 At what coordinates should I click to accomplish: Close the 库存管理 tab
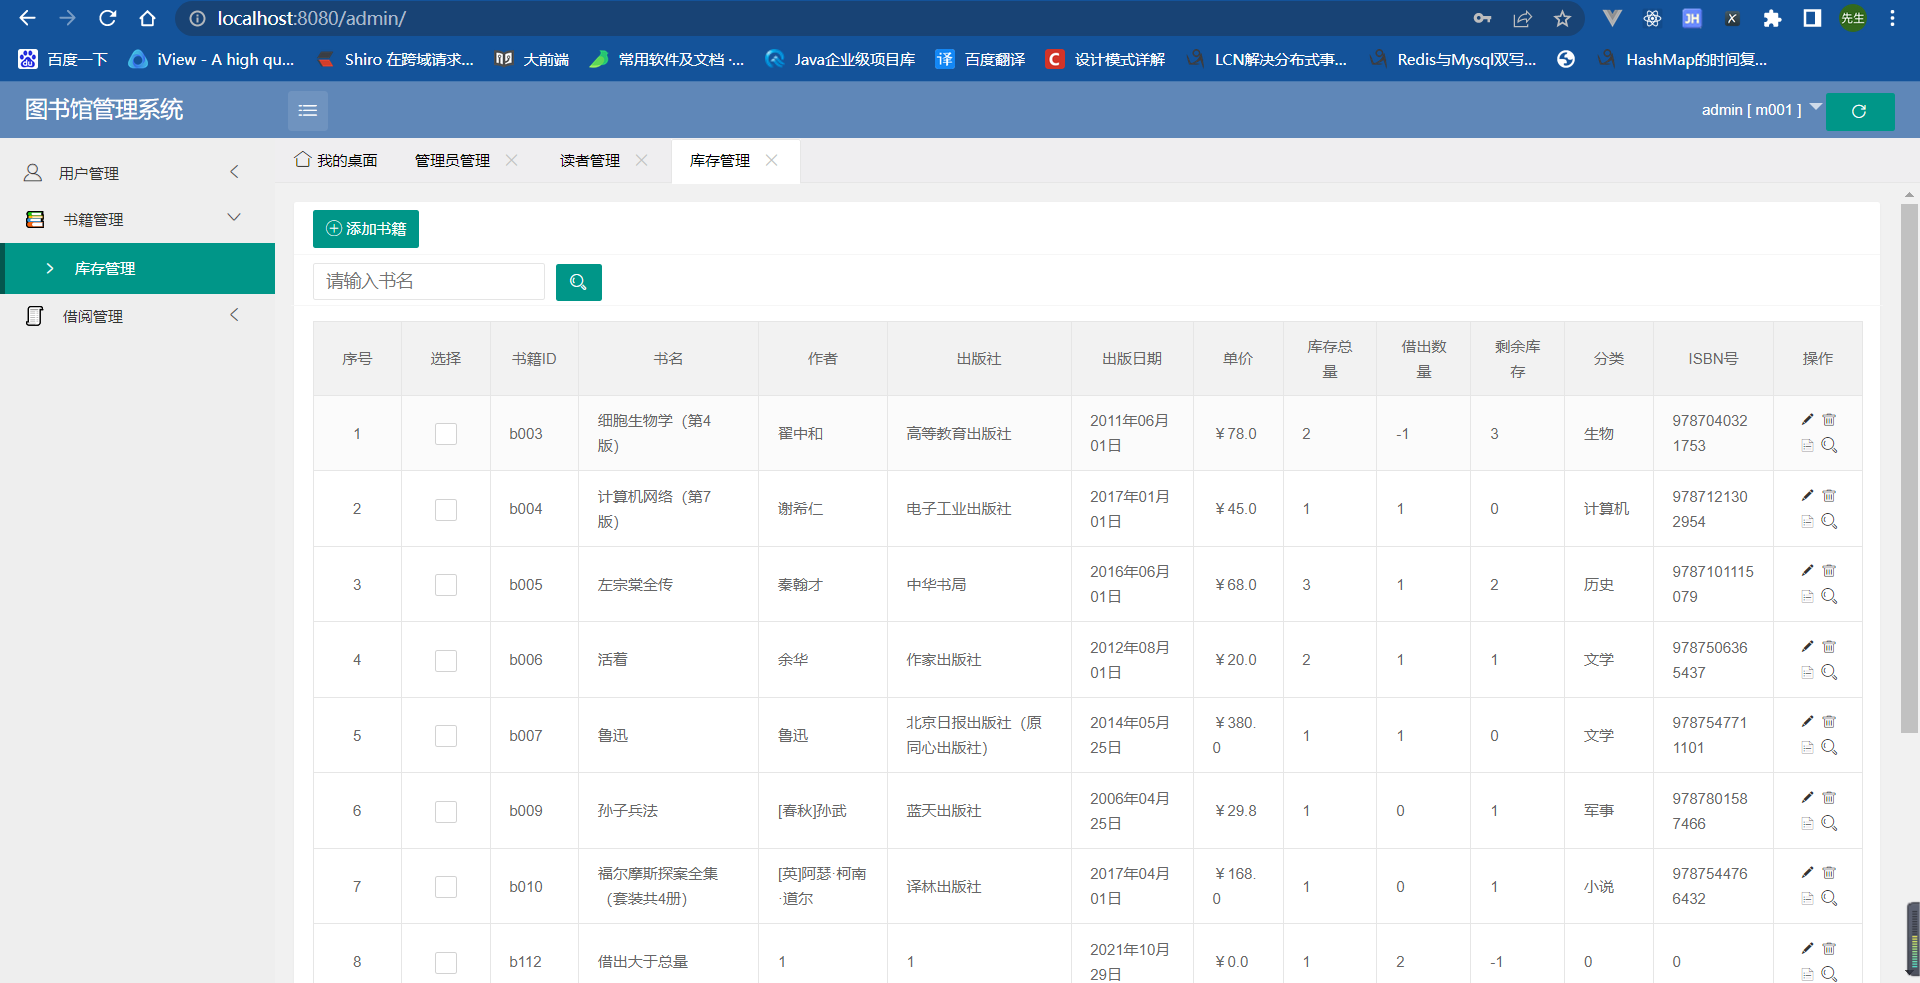pyautogui.click(x=771, y=160)
